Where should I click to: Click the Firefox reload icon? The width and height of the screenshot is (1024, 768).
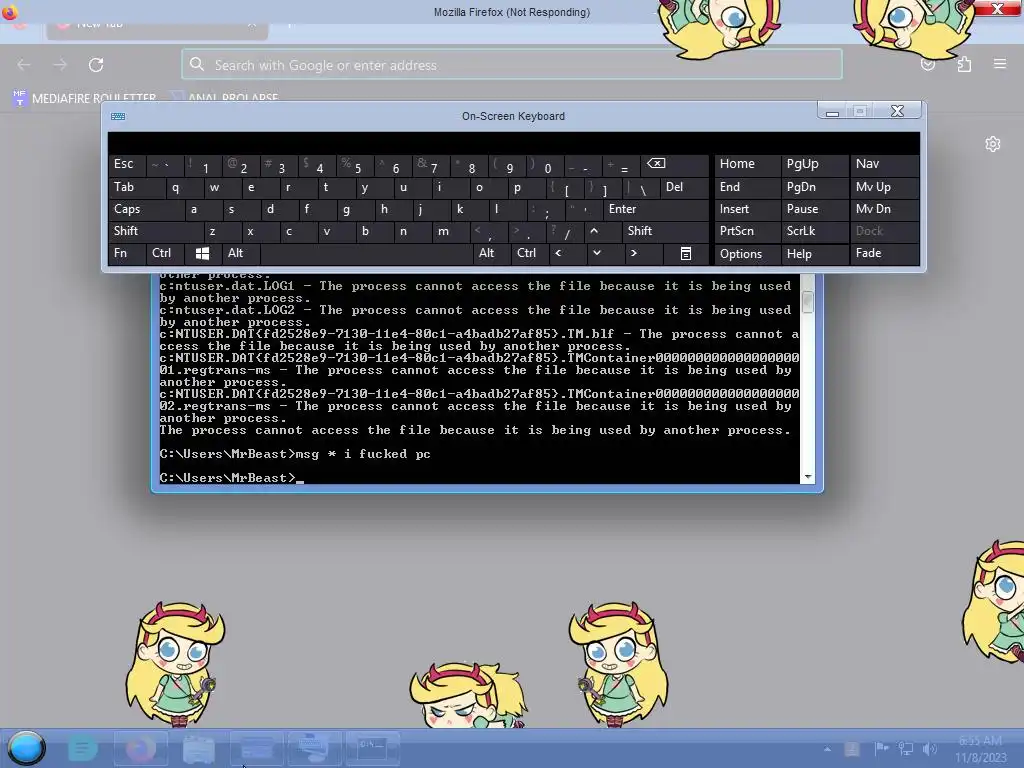(96, 65)
